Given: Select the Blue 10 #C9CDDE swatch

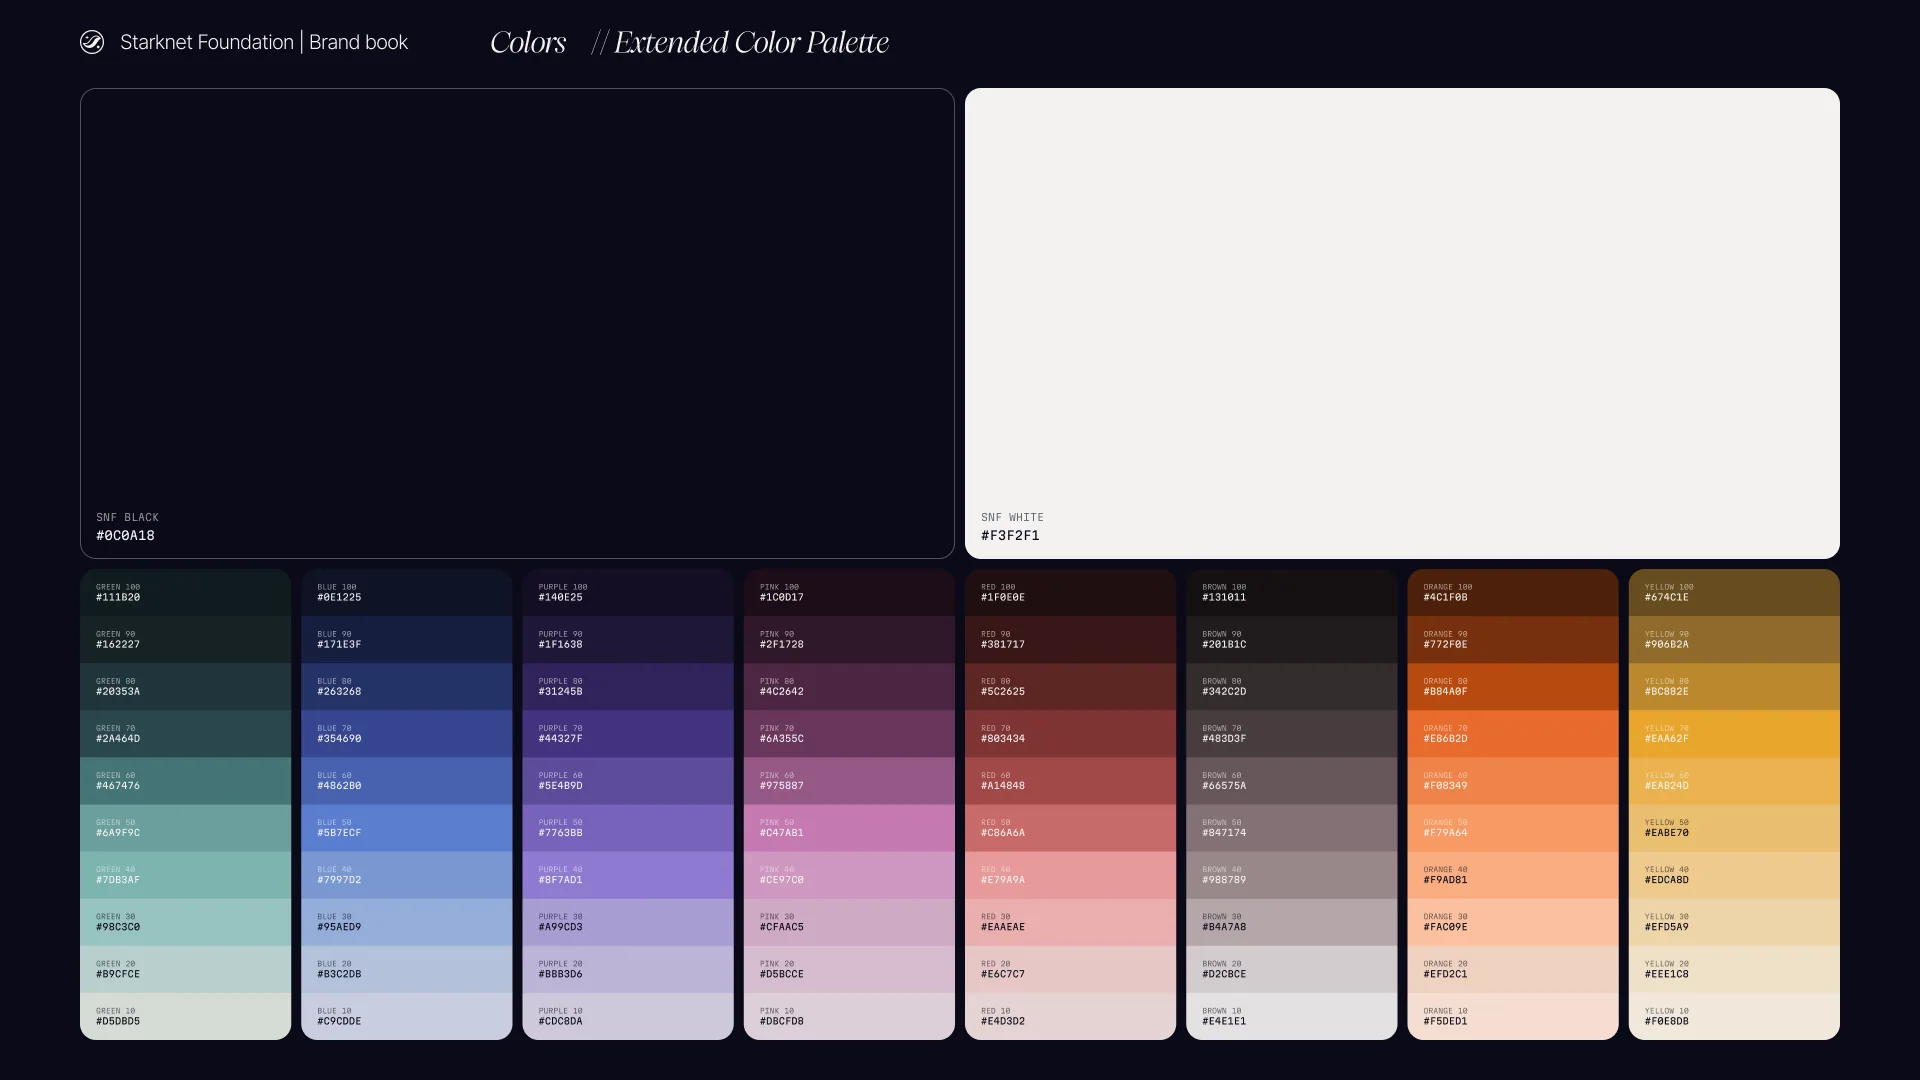Looking at the screenshot, I should [406, 1016].
